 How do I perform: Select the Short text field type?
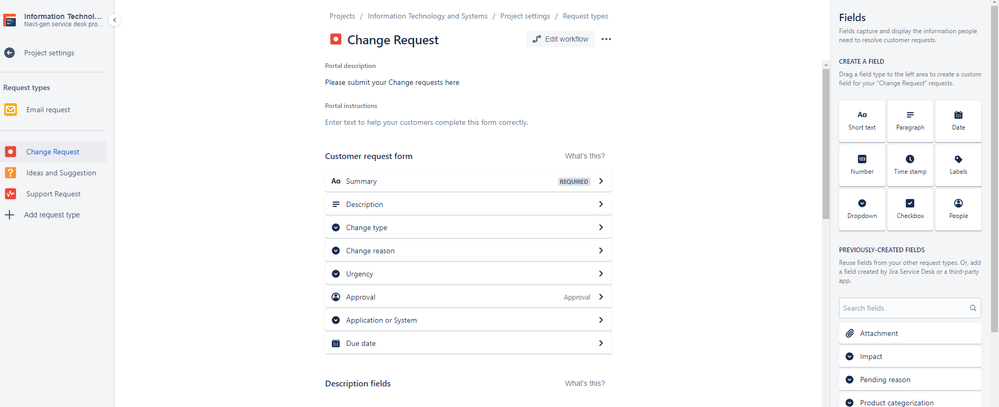coord(862,120)
